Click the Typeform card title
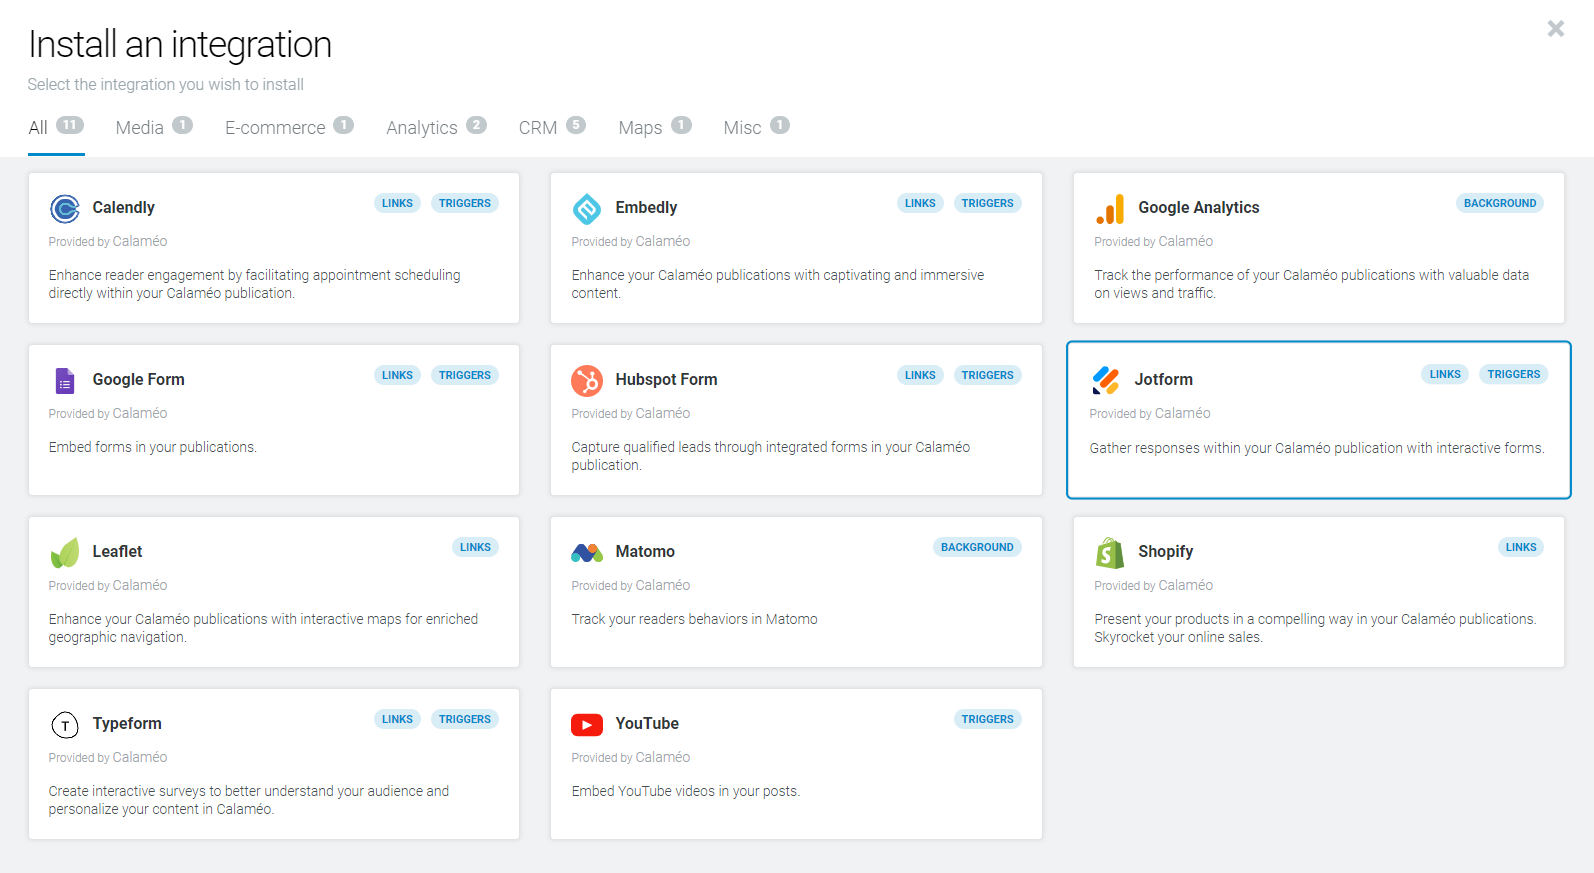 coord(127,723)
